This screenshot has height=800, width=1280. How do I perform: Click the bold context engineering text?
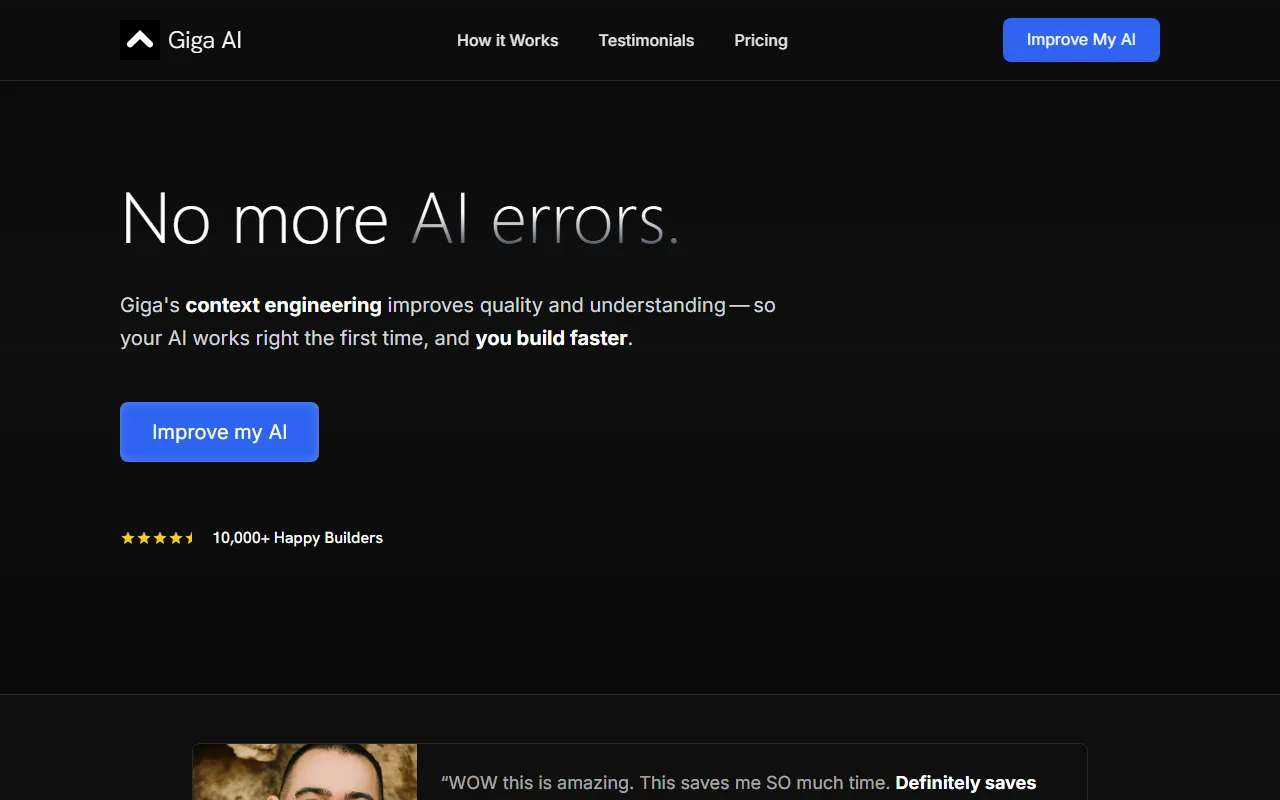tap(283, 305)
